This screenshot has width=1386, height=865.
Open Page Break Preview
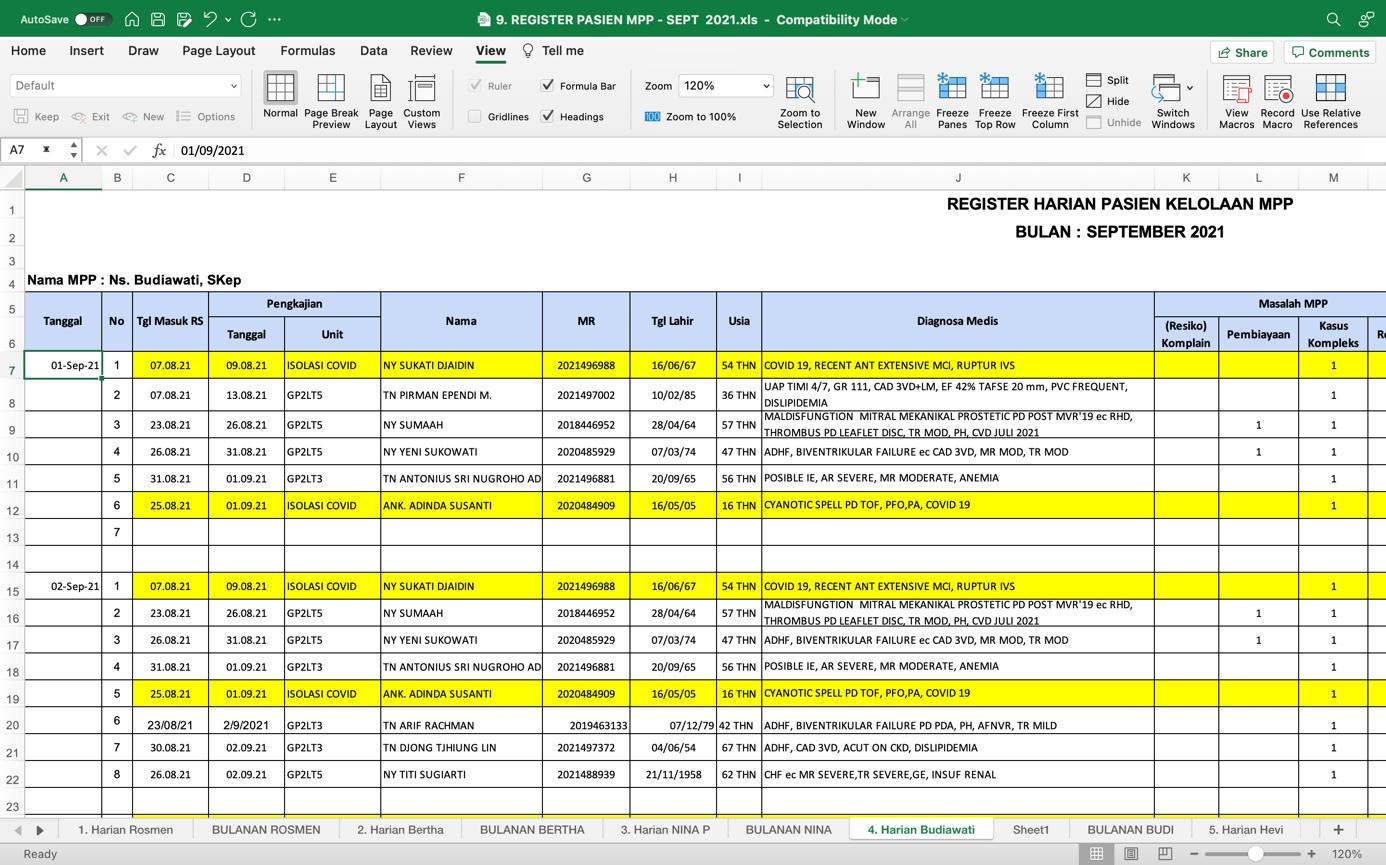click(x=331, y=101)
